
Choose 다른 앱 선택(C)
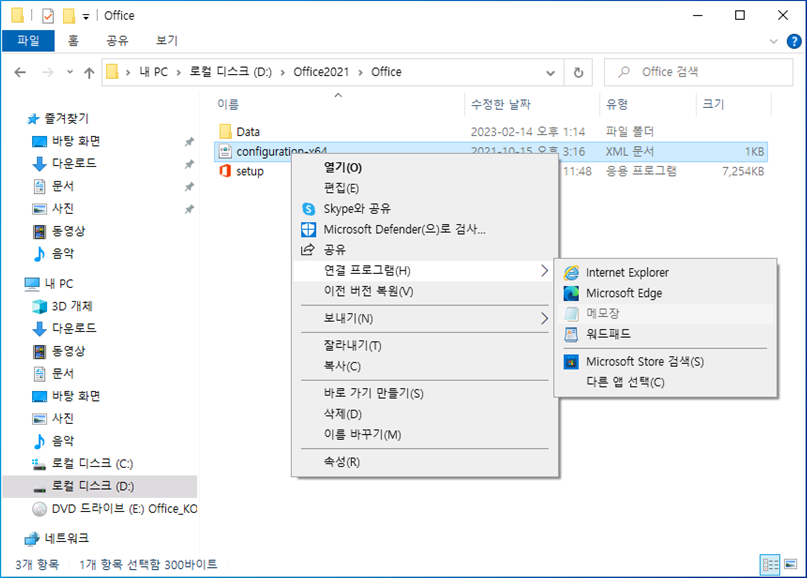tap(665, 382)
